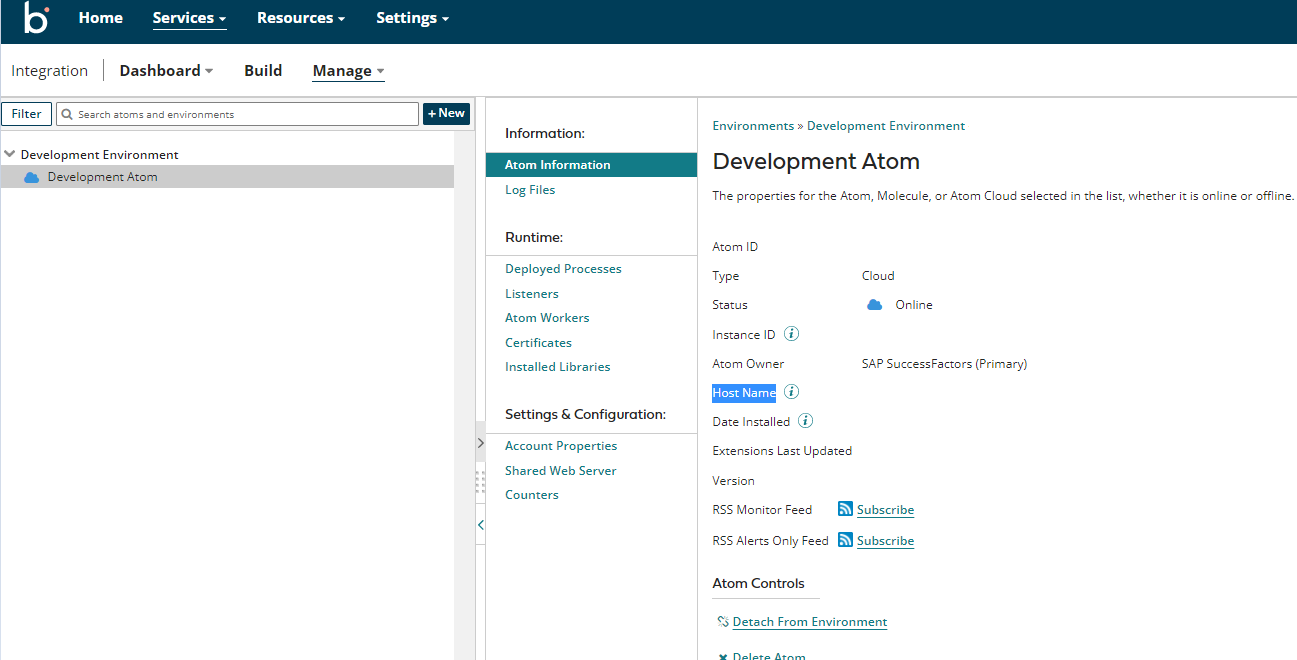
Task: Open Atom Workers section
Action: click(x=547, y=318)
